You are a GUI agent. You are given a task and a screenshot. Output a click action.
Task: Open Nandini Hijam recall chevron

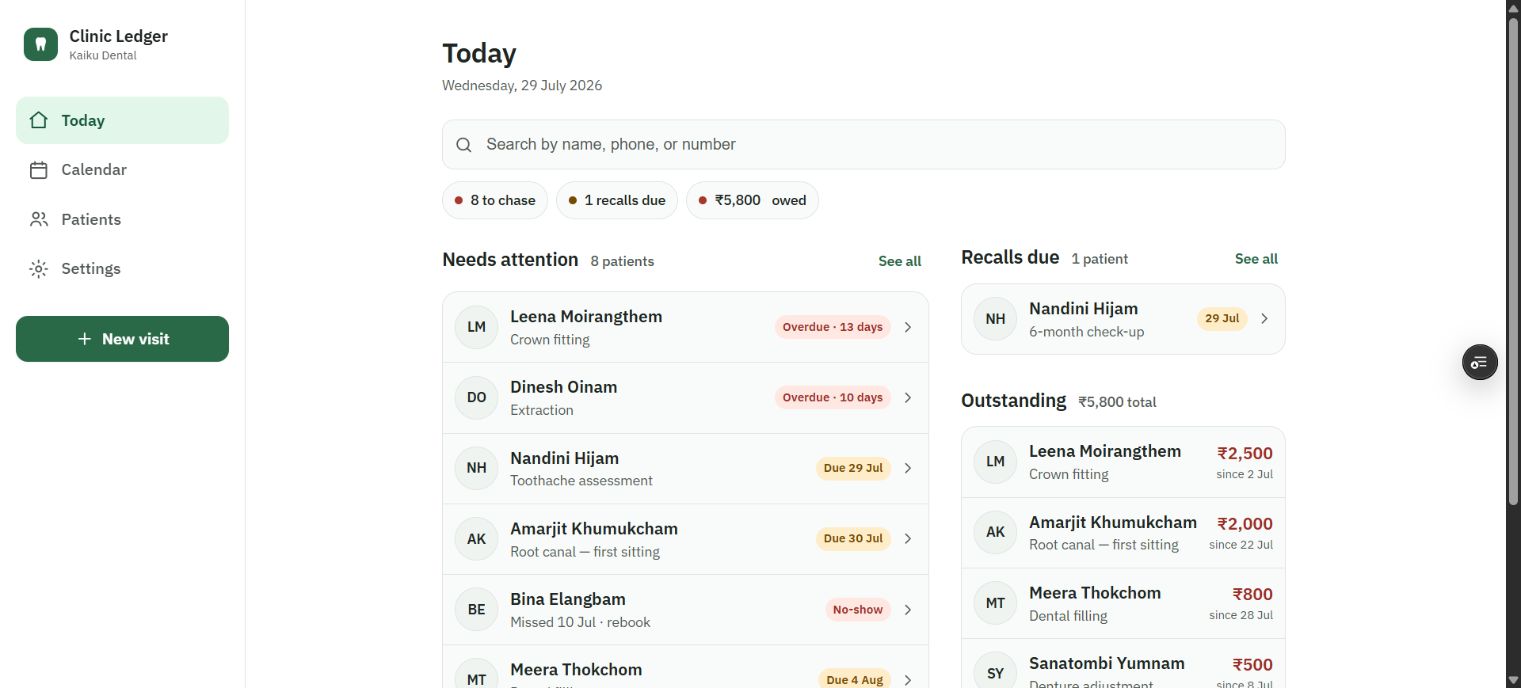tap(1264, 319)
